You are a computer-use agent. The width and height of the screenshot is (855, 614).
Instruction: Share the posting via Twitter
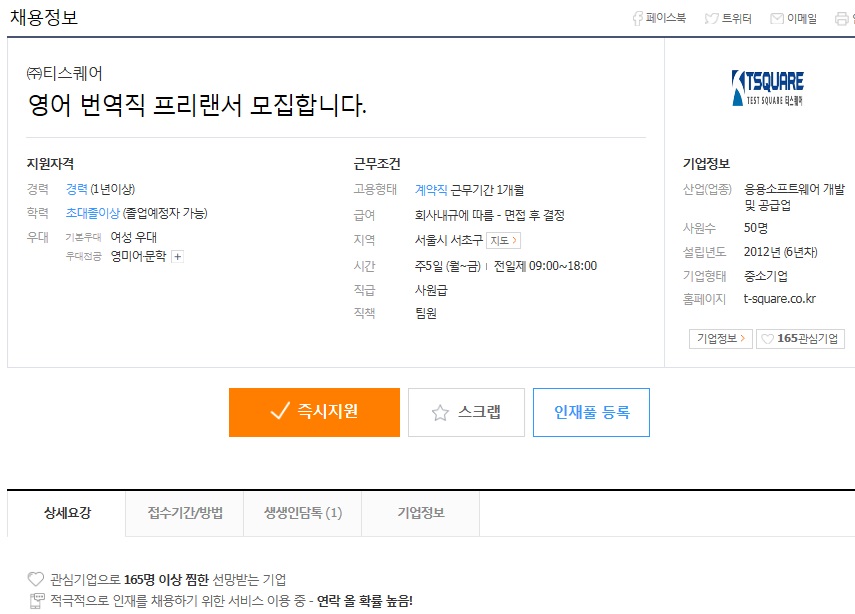click(x=731, y=18)
